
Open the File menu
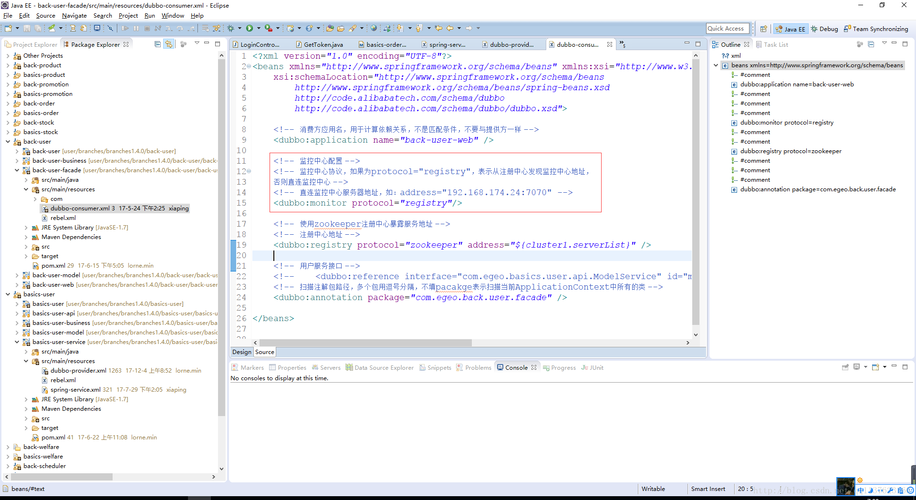tap(8, 16)
